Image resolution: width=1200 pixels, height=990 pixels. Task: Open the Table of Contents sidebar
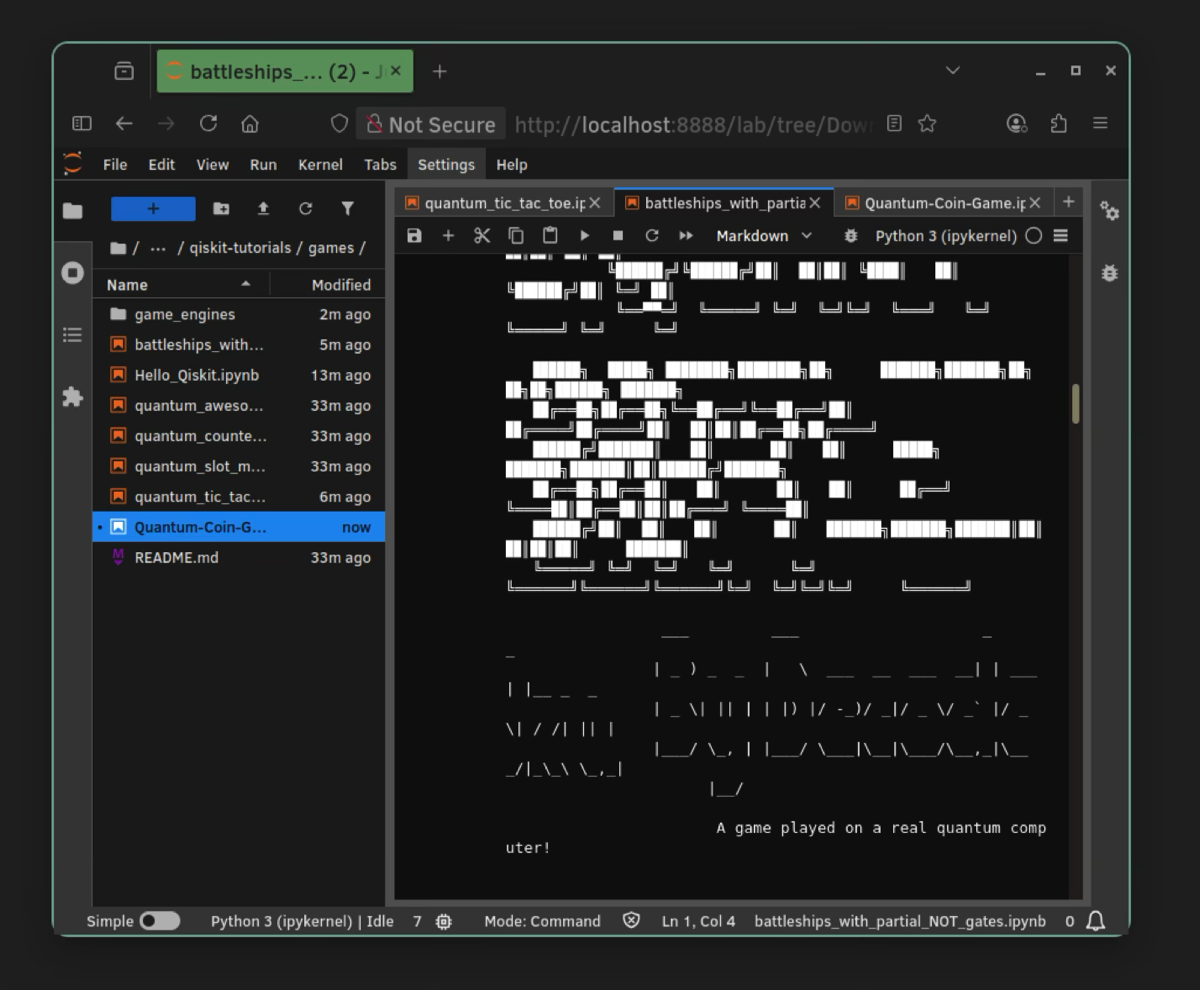tap(72, 335)
